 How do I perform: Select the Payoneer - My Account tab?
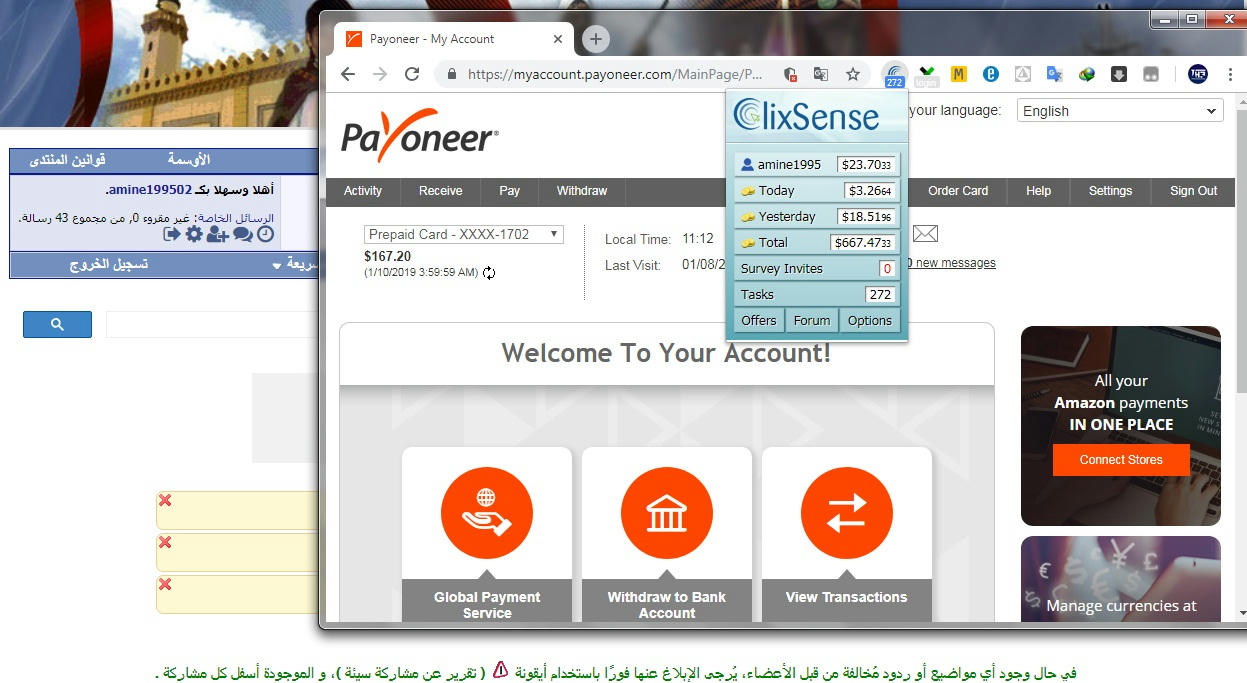click(x=455, y=39)
